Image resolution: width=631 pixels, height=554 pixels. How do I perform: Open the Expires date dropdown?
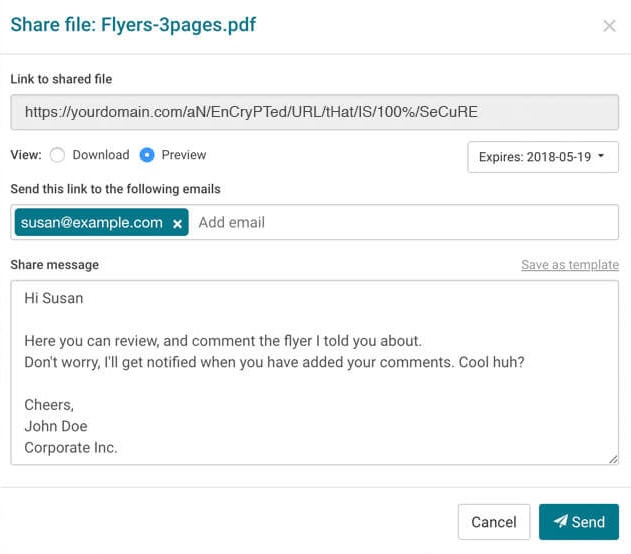542,157
